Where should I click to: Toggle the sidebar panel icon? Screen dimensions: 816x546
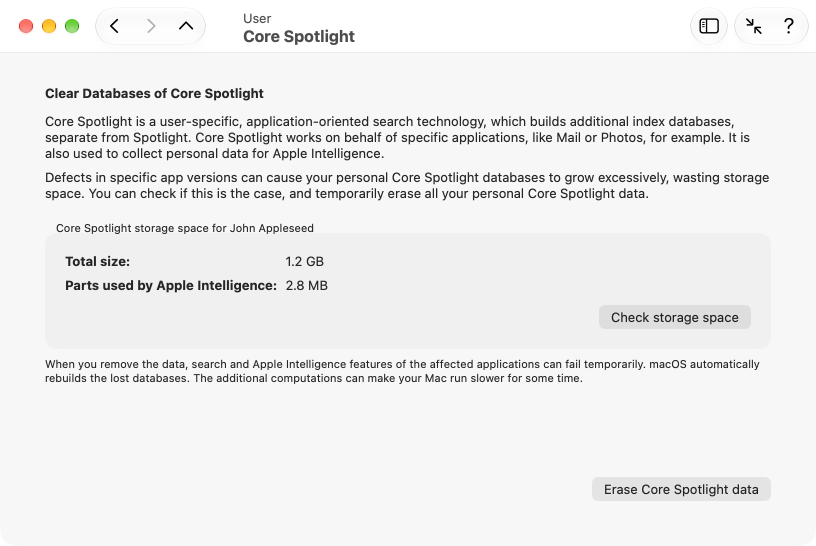pos(708,26)
